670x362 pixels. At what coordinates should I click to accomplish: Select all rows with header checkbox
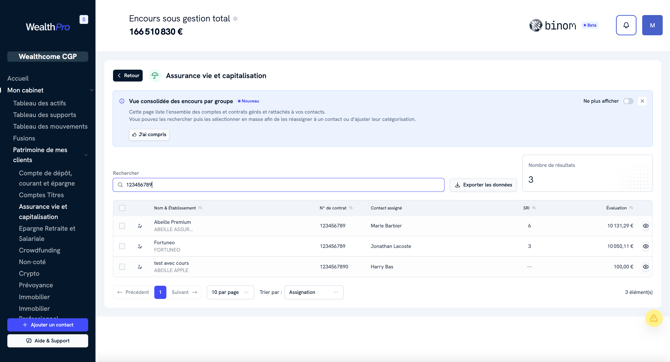(x=122, y=208)
